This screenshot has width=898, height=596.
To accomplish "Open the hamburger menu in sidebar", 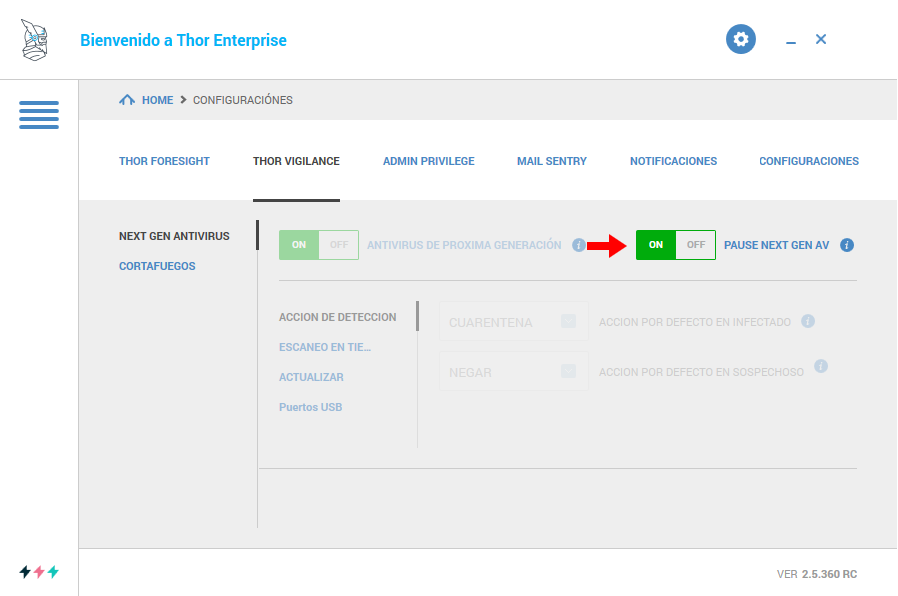I will tap(39, 114).
